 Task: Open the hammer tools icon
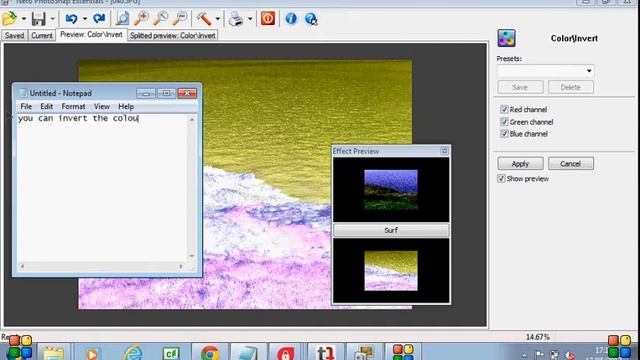tap(204, 19)
